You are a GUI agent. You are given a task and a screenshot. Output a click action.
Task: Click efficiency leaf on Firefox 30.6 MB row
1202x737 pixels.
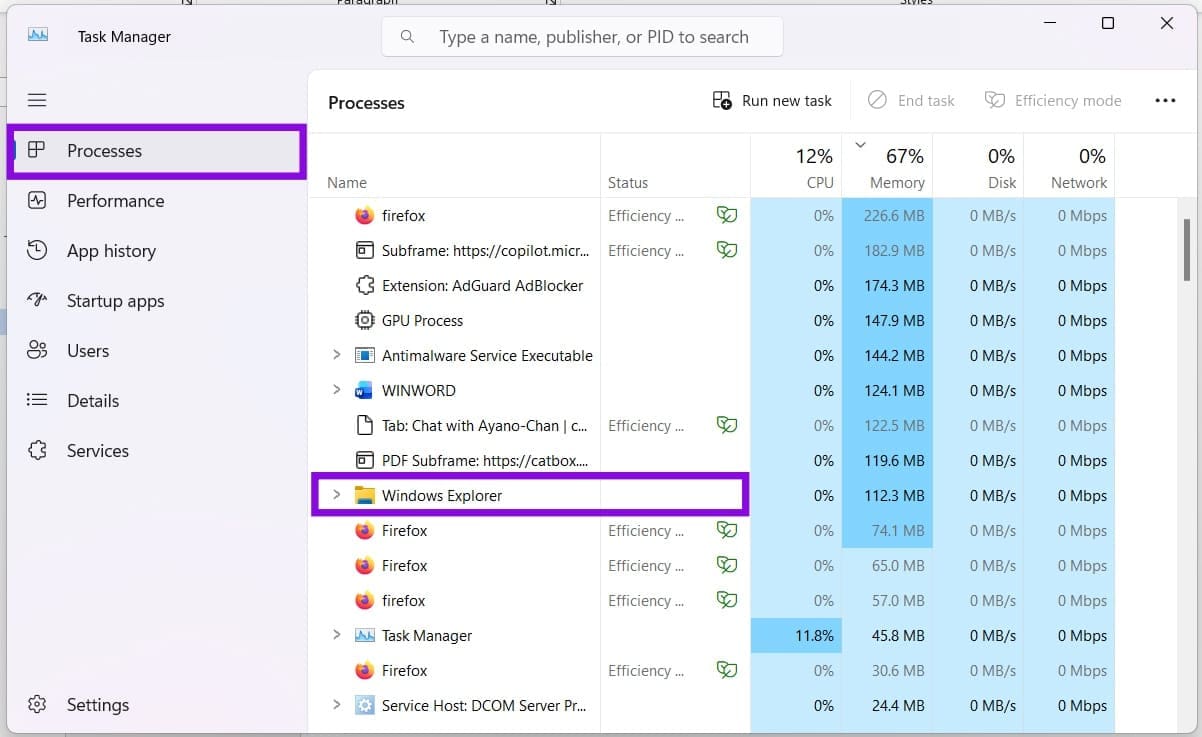(x=727, y=670)
